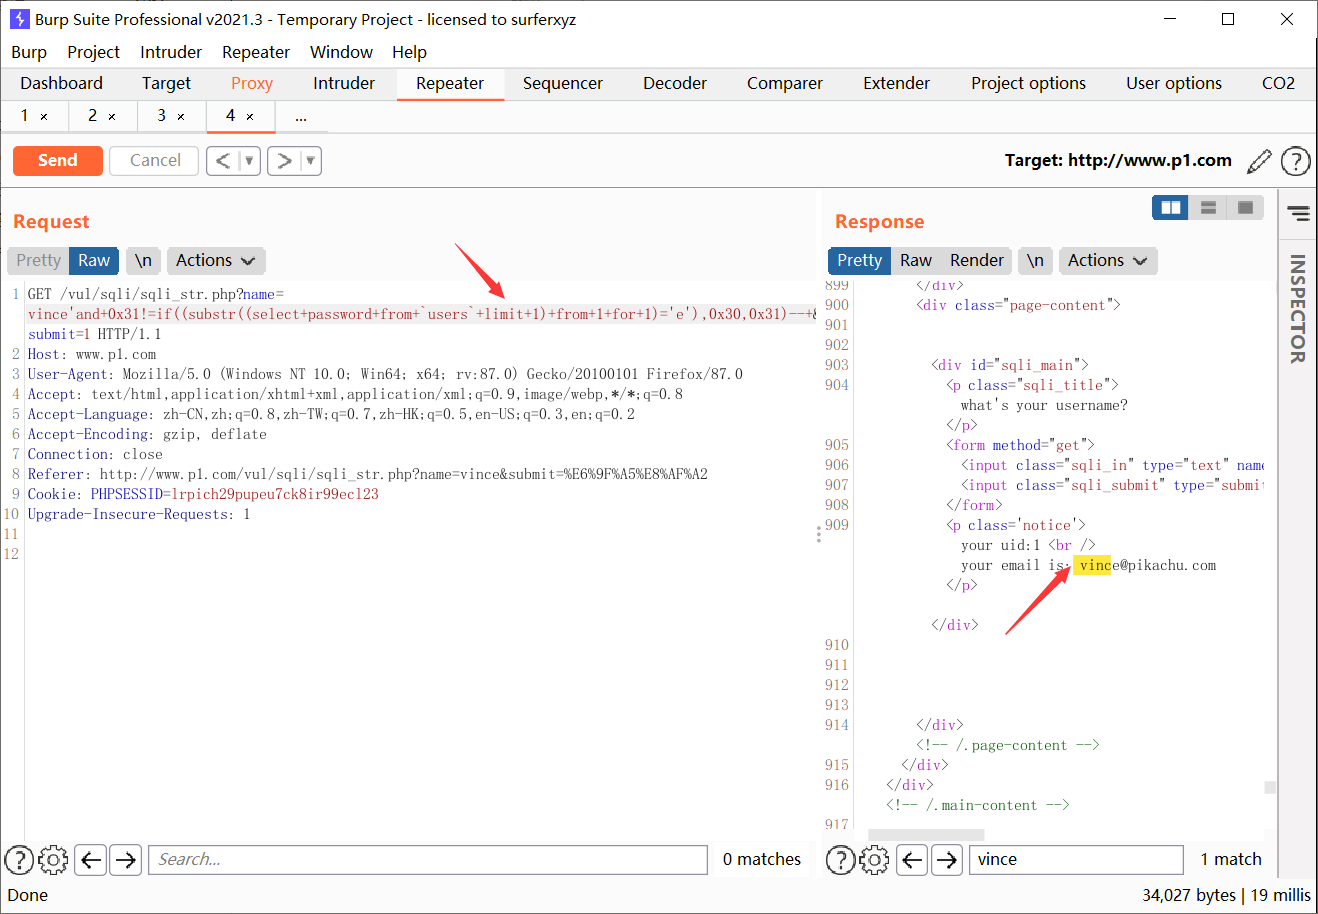
Task: Toggle request Raw view
Action: 94,261
